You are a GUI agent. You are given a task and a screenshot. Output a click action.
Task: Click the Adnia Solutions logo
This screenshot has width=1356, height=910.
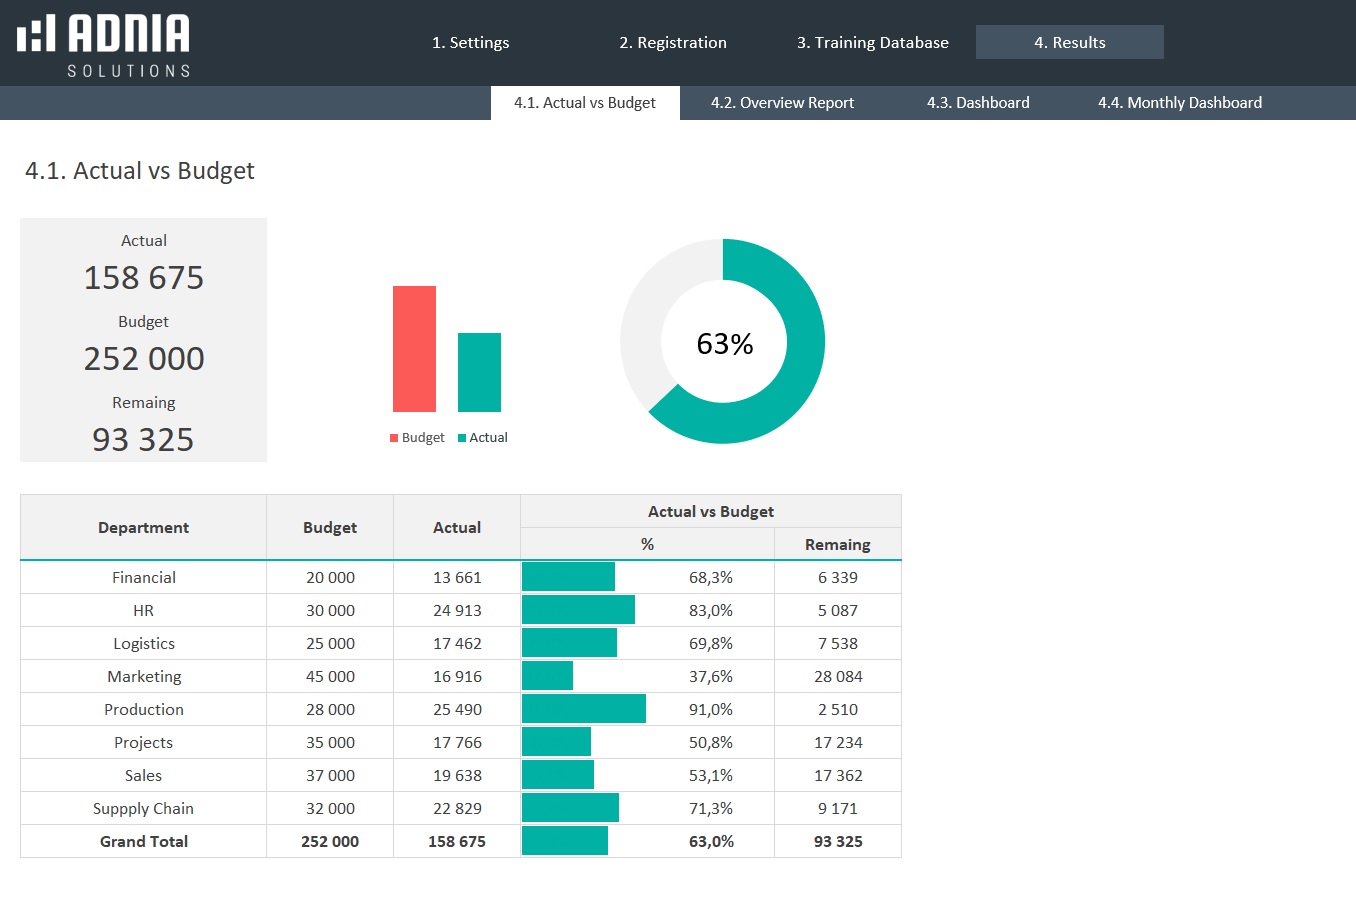[103, 45]
